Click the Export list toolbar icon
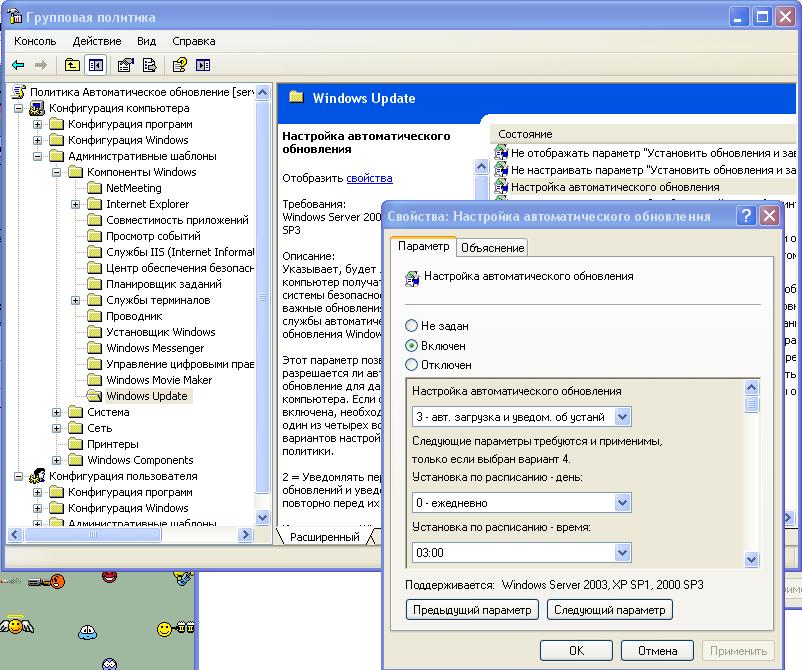 (x=149, y=65)
